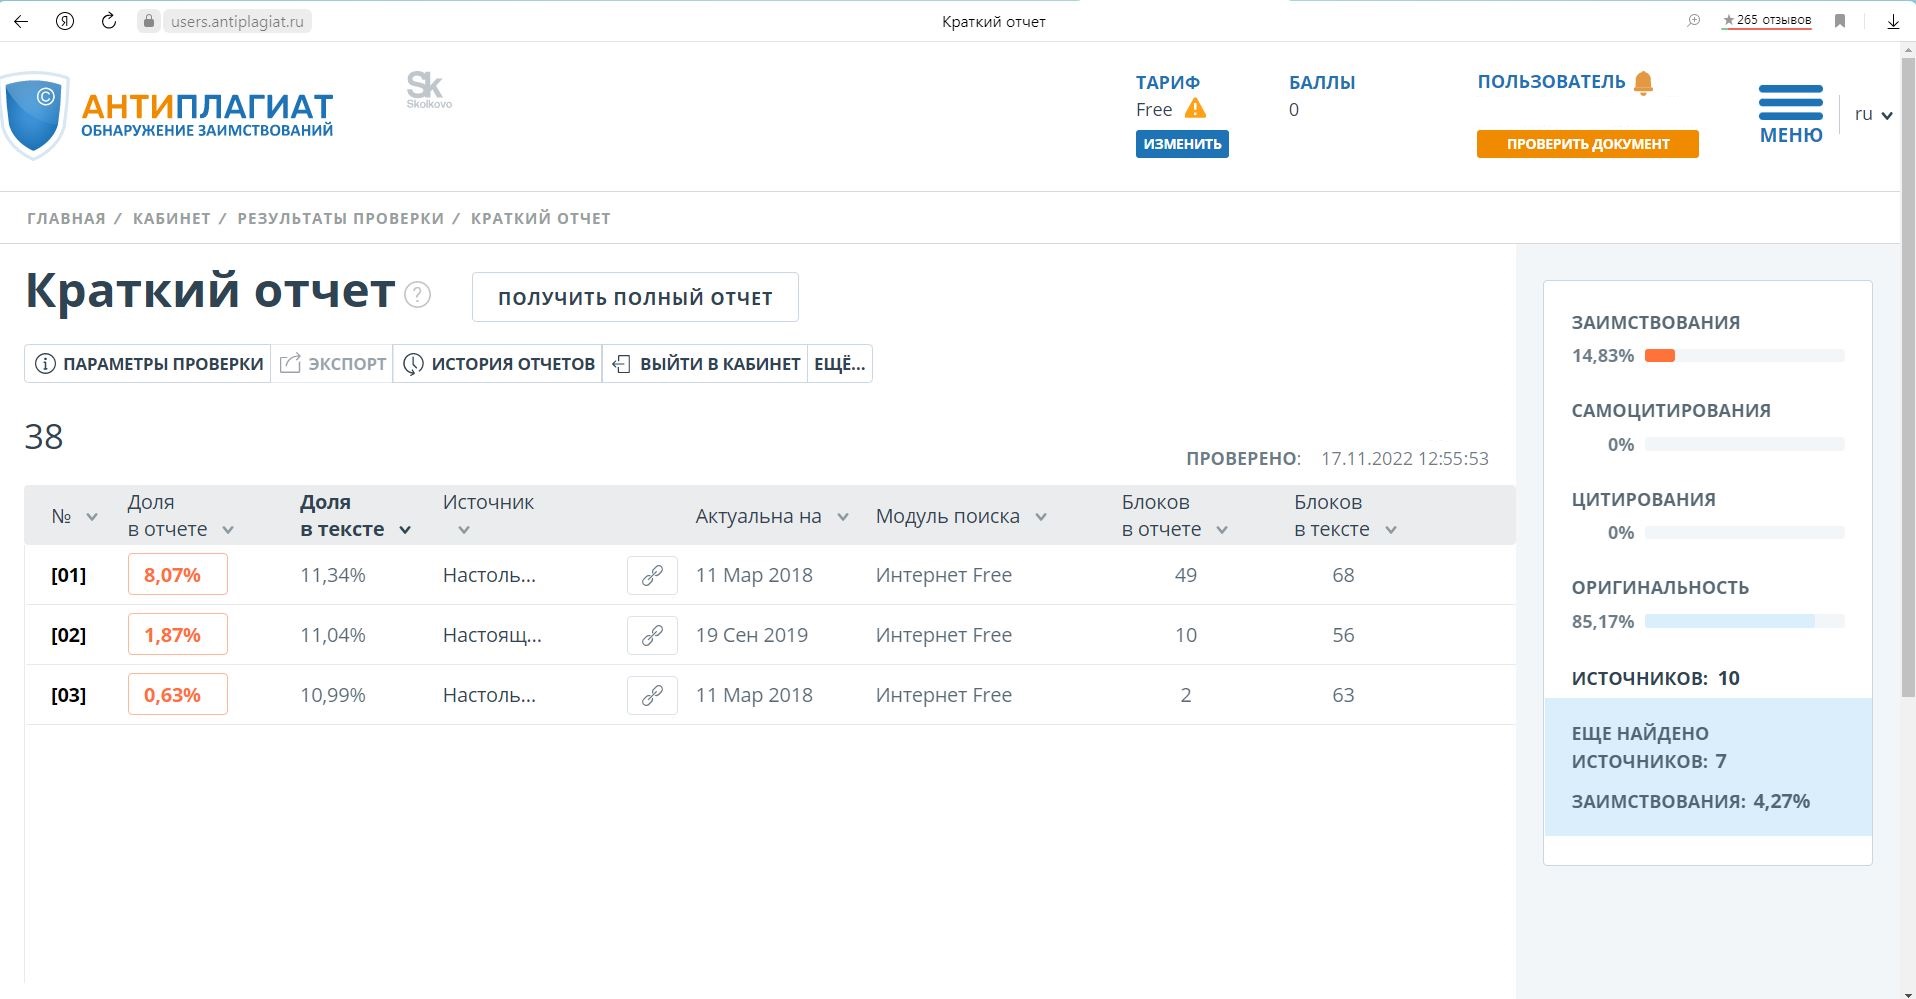Click the browser bookmark icon

pyautogui.click(x=1840, y=21)
